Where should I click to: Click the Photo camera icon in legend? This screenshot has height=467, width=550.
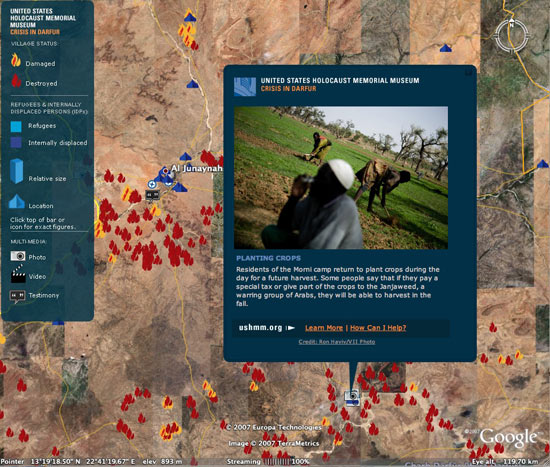[x=18, y=256]
